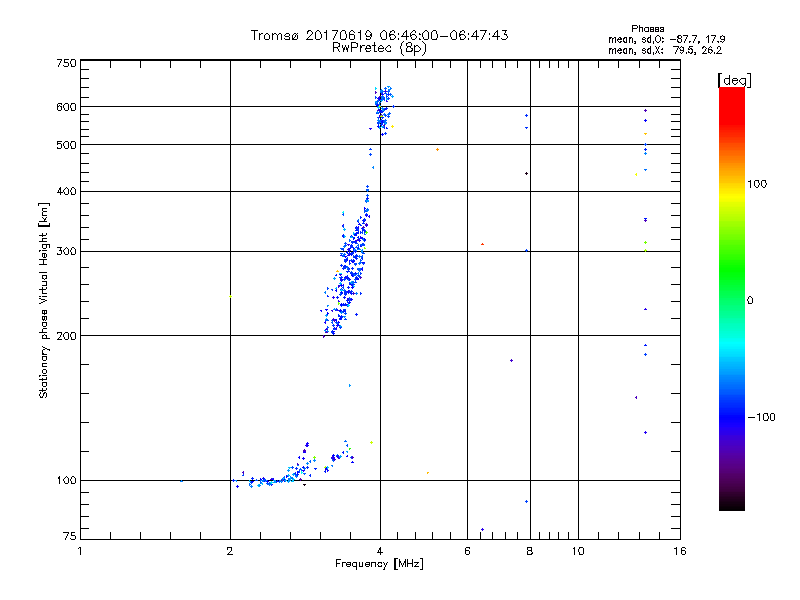Click the purple point near 78 km past 6 MHz

point(482,529)
